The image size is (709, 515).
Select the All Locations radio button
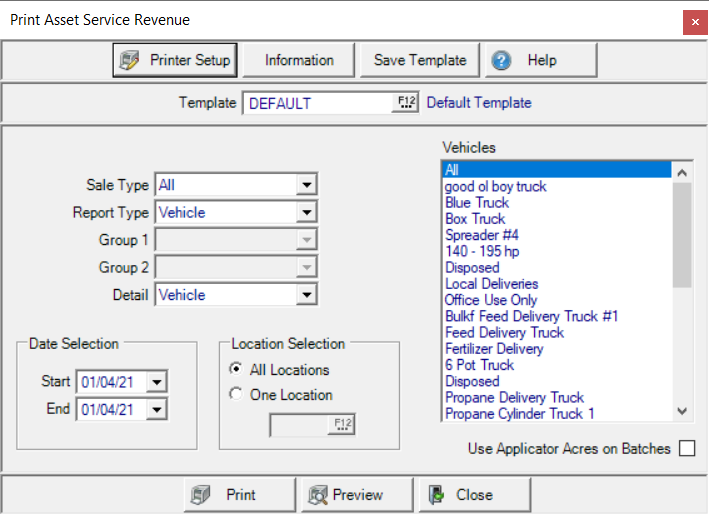coord(236,370)
